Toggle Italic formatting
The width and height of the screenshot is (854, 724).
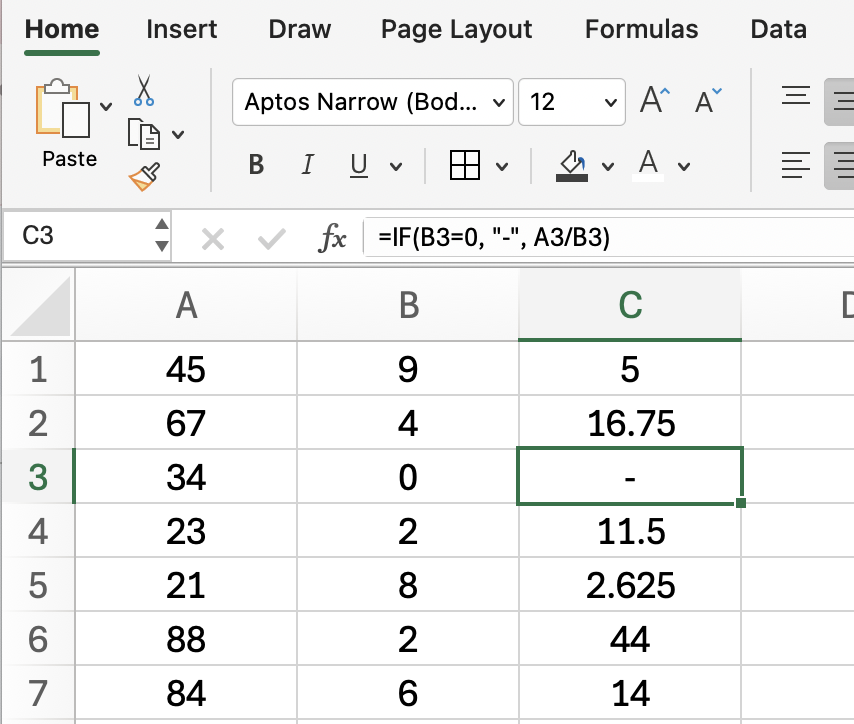[x=308, y=165]
